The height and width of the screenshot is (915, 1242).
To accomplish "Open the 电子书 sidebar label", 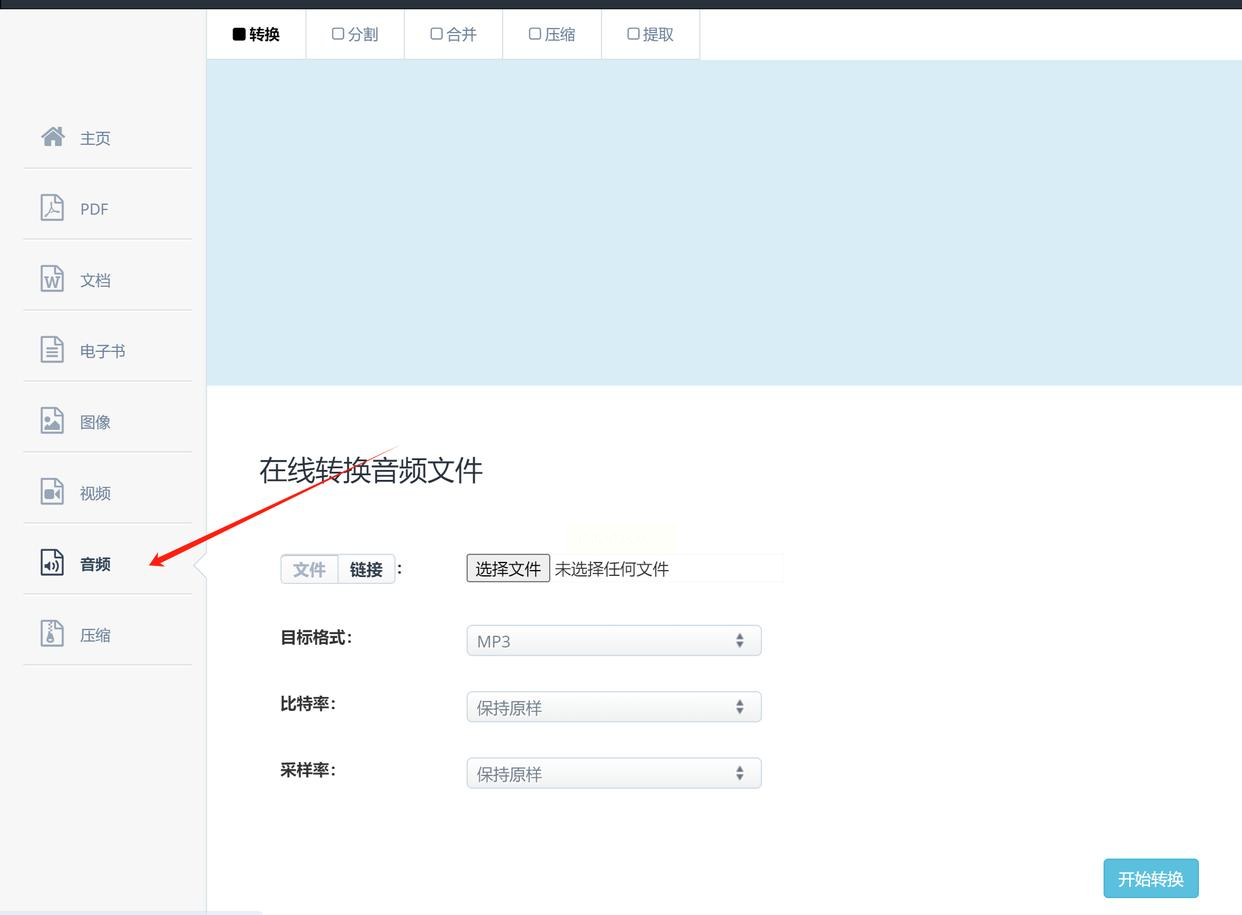I will coord(103,351).
